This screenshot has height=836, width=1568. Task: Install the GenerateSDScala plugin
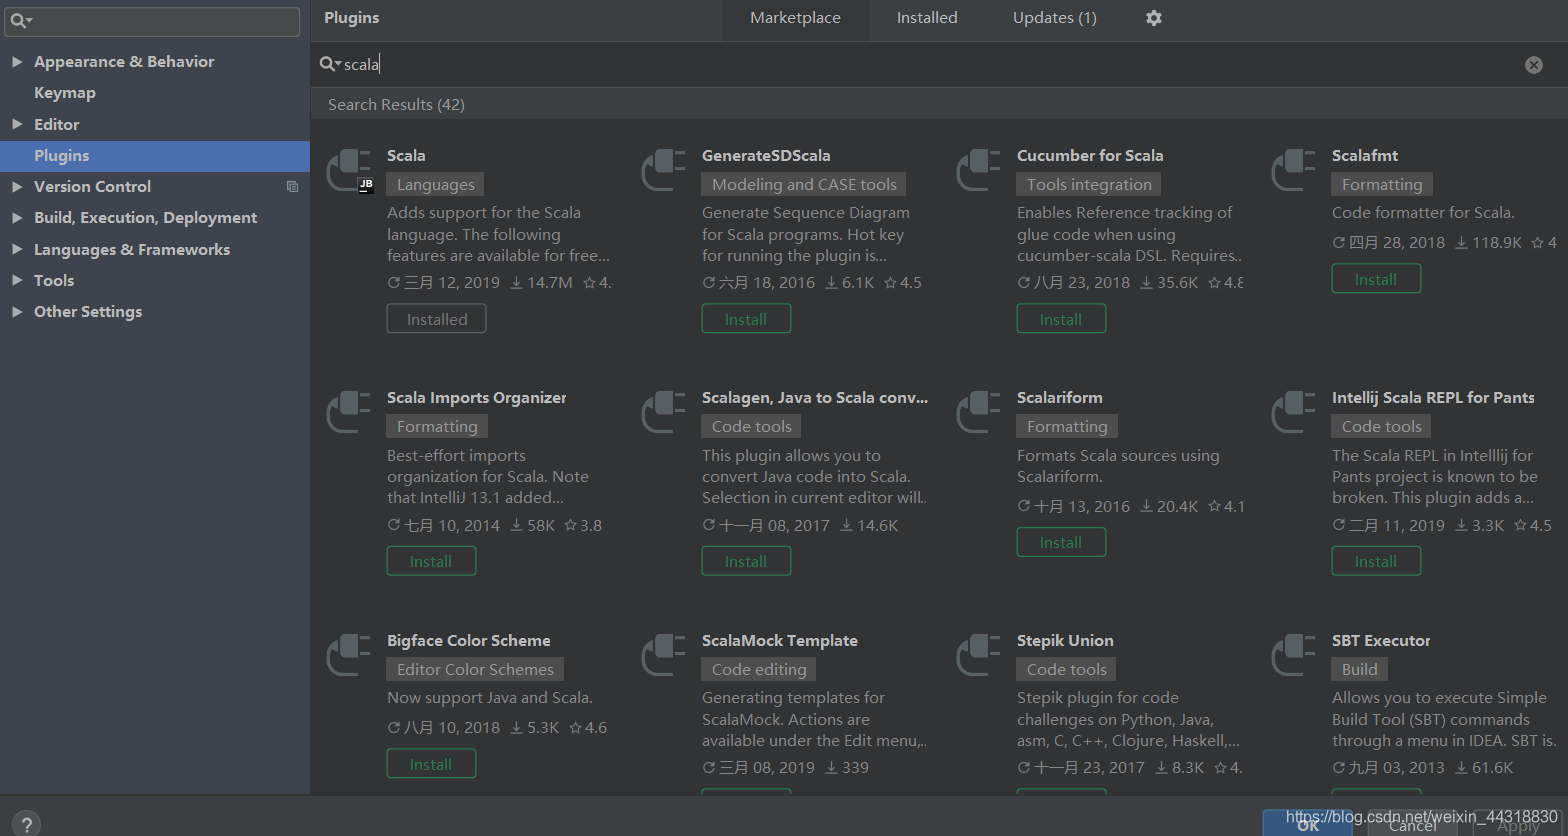pyautogui.click(x=746, y=319)
